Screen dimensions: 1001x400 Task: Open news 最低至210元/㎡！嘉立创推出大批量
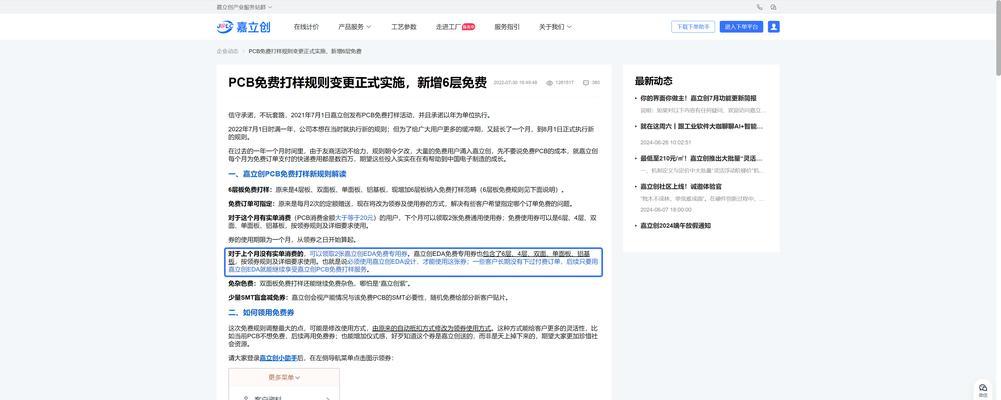[x=701, y=158]
